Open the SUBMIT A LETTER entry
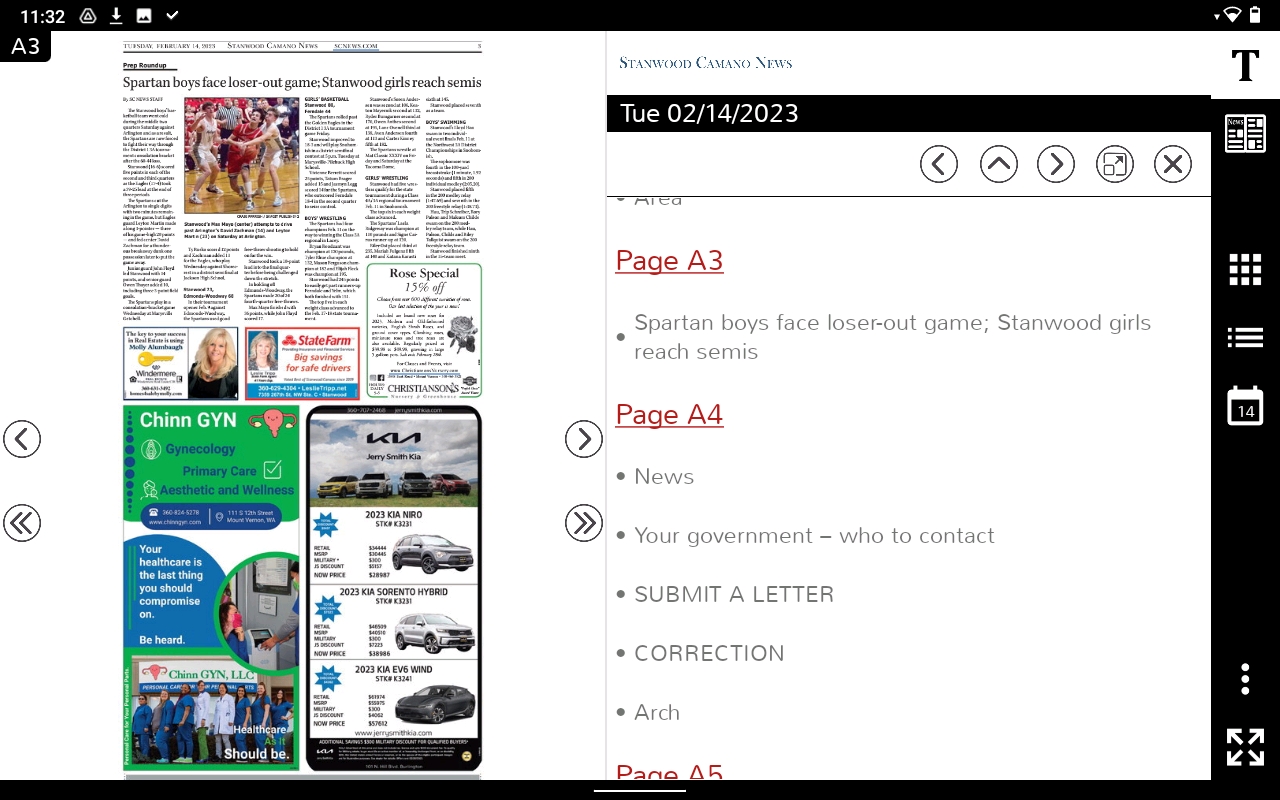The height and width of the screenshot is (800, 1280). coord(734,595)
